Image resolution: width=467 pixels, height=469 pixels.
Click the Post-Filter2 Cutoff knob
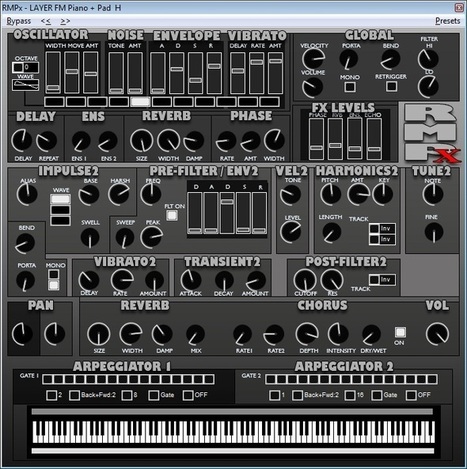click(305, 280)
